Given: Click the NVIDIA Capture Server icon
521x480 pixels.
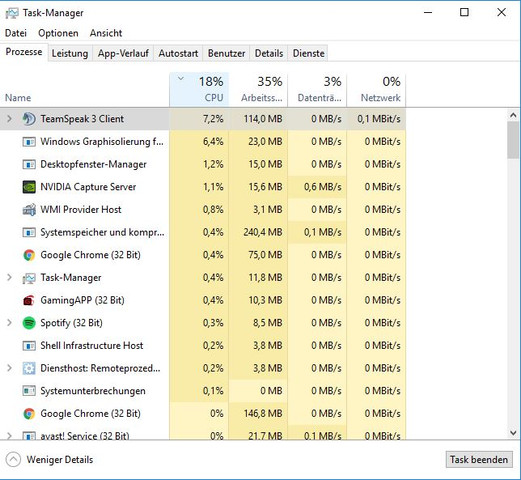Looking at the screenshot, I should pyautogui.click(x=29, y=187).
